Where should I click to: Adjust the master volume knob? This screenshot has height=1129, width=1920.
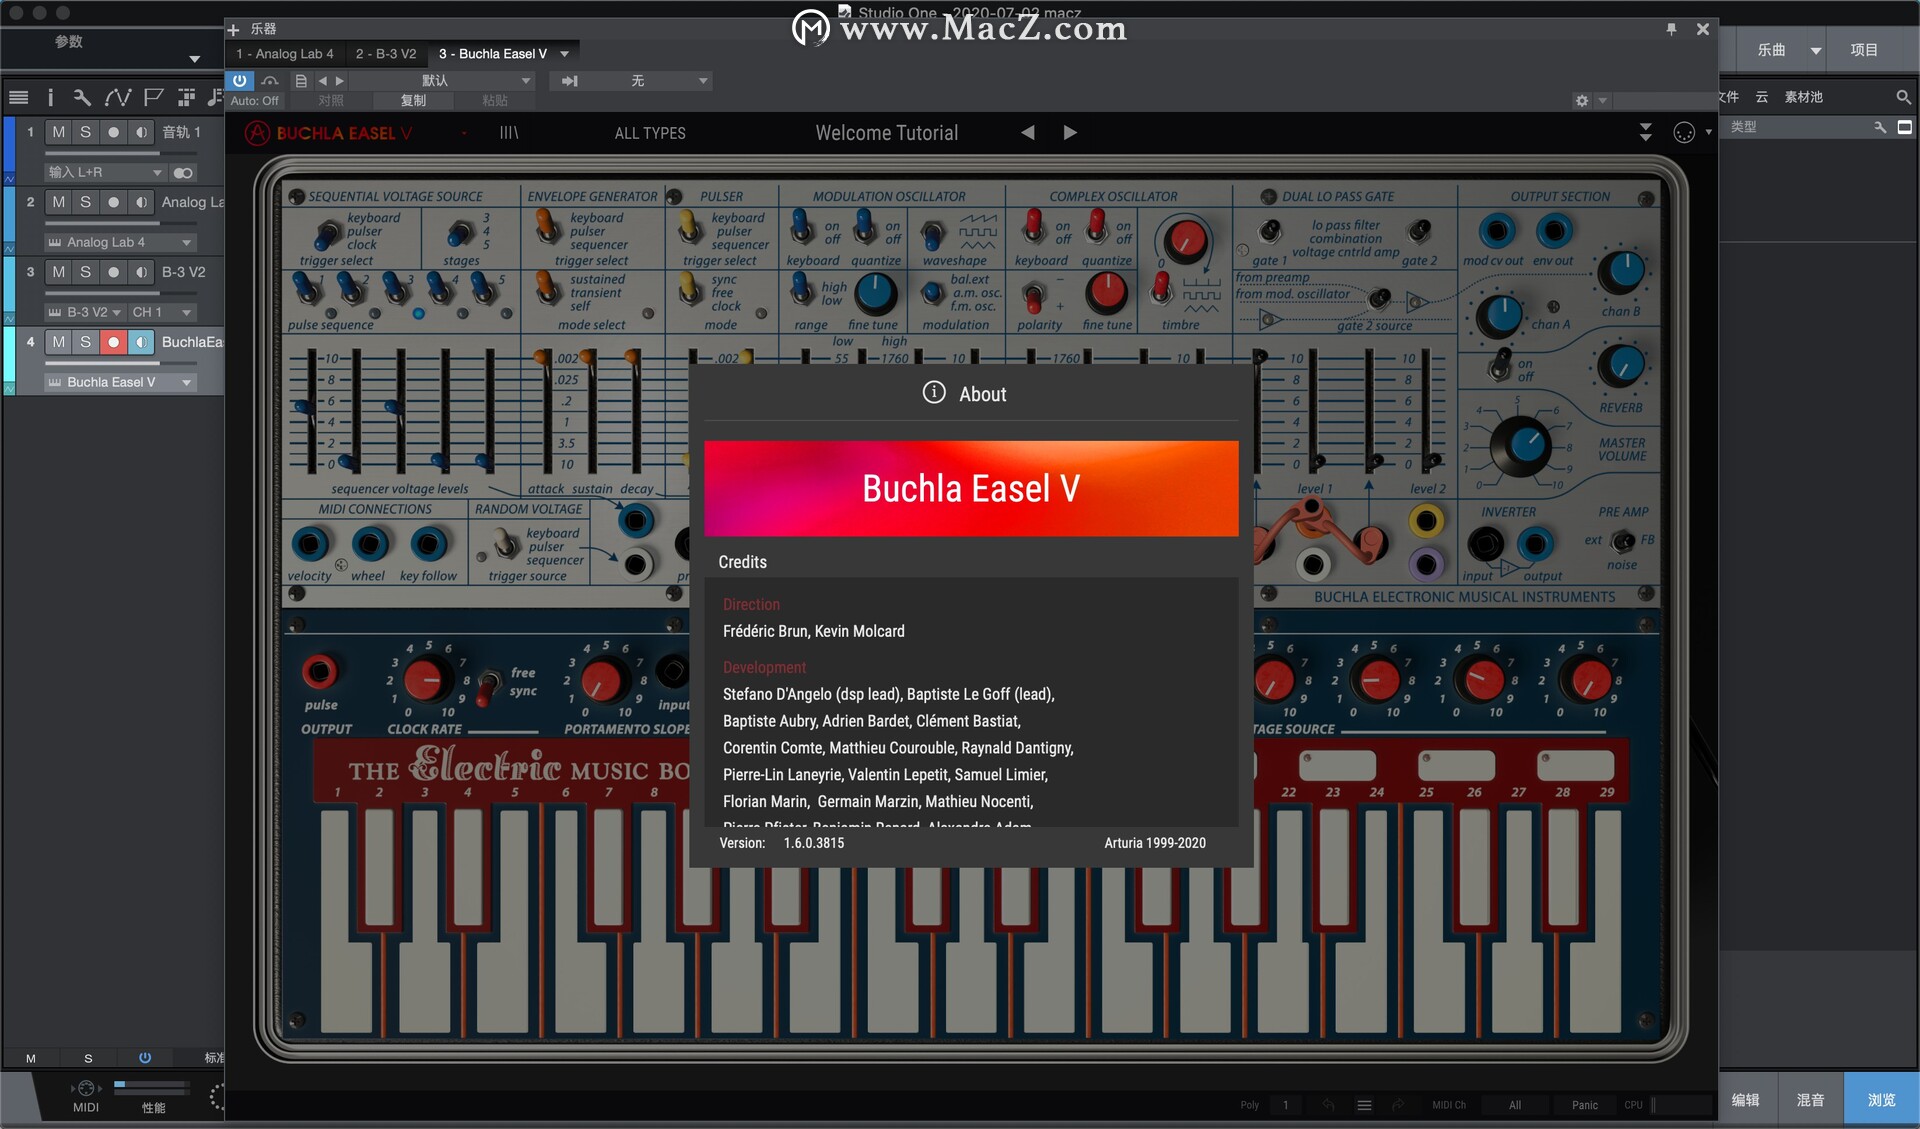[1521, 445]
